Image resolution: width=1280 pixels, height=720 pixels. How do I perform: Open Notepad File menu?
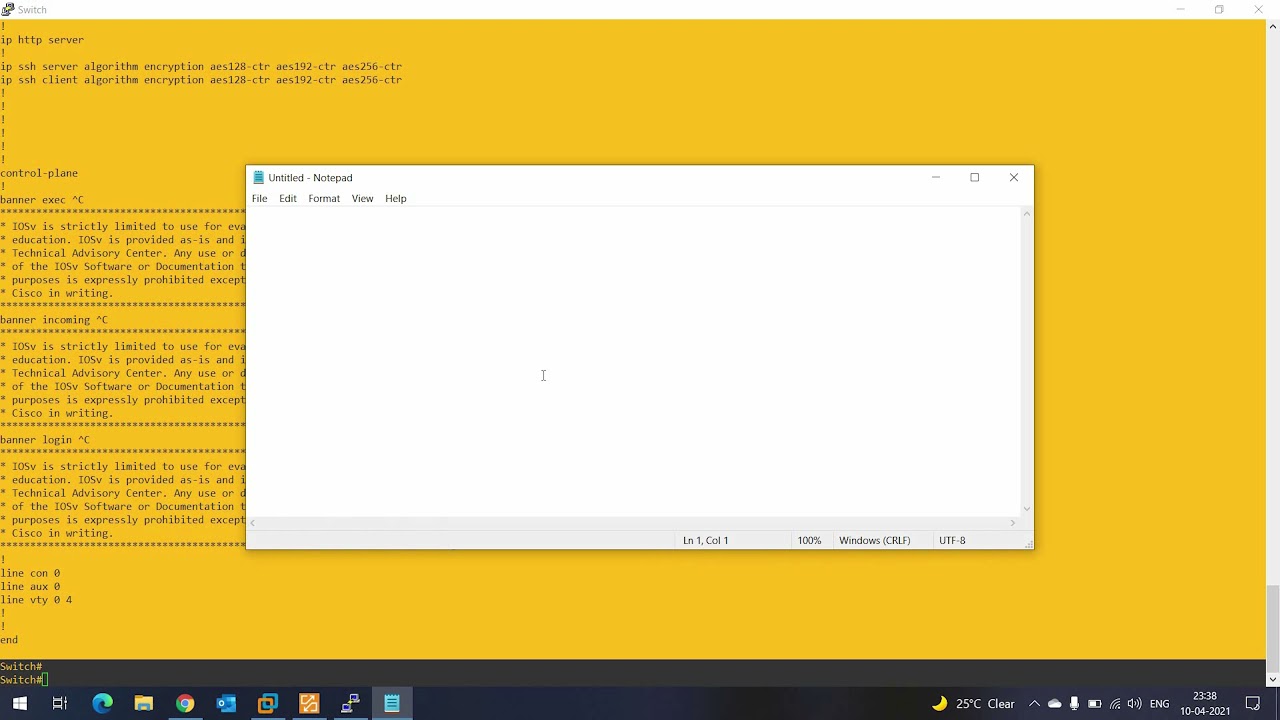click(x=259, y=198)
